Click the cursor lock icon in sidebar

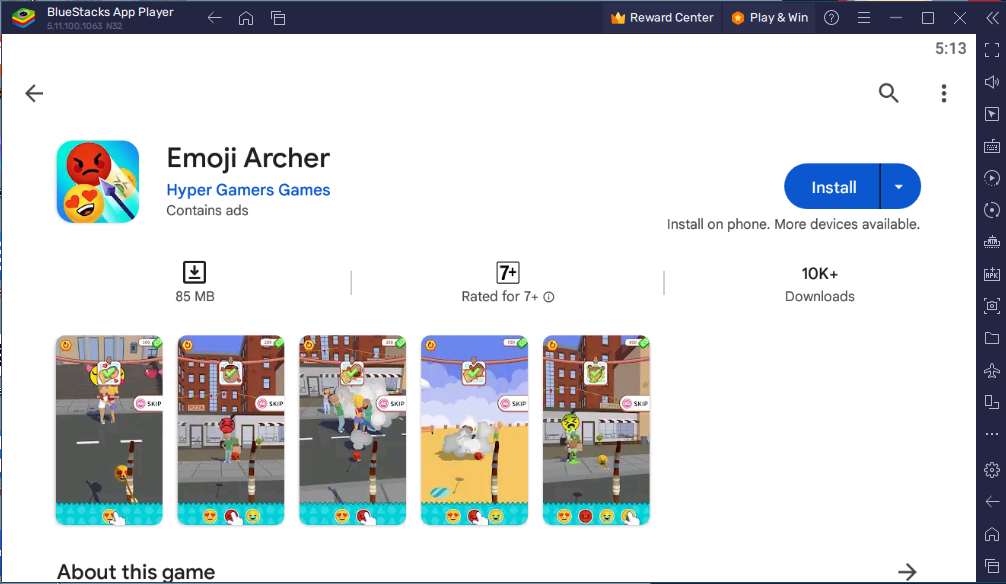[x=992, y=114]
